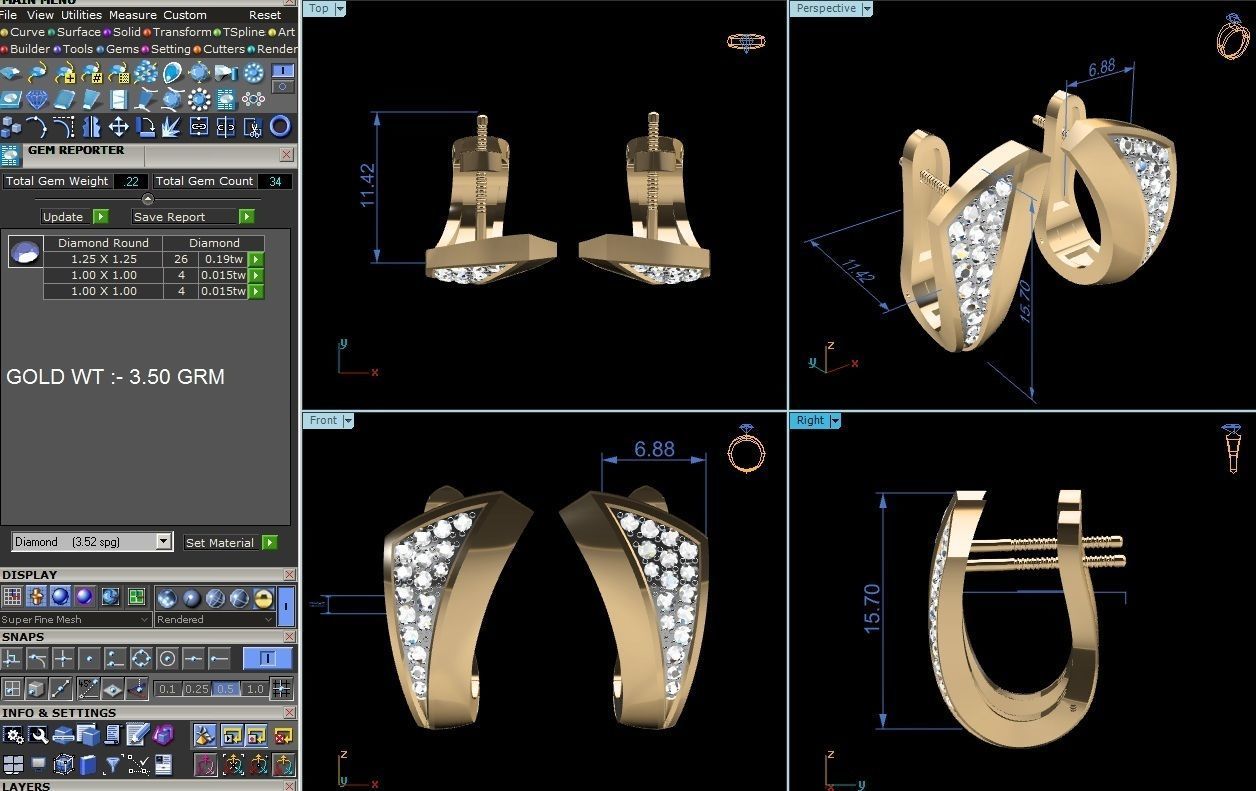Click the purple sphere shaded display icon
The image size is (1256, 791).
point(85,596)
